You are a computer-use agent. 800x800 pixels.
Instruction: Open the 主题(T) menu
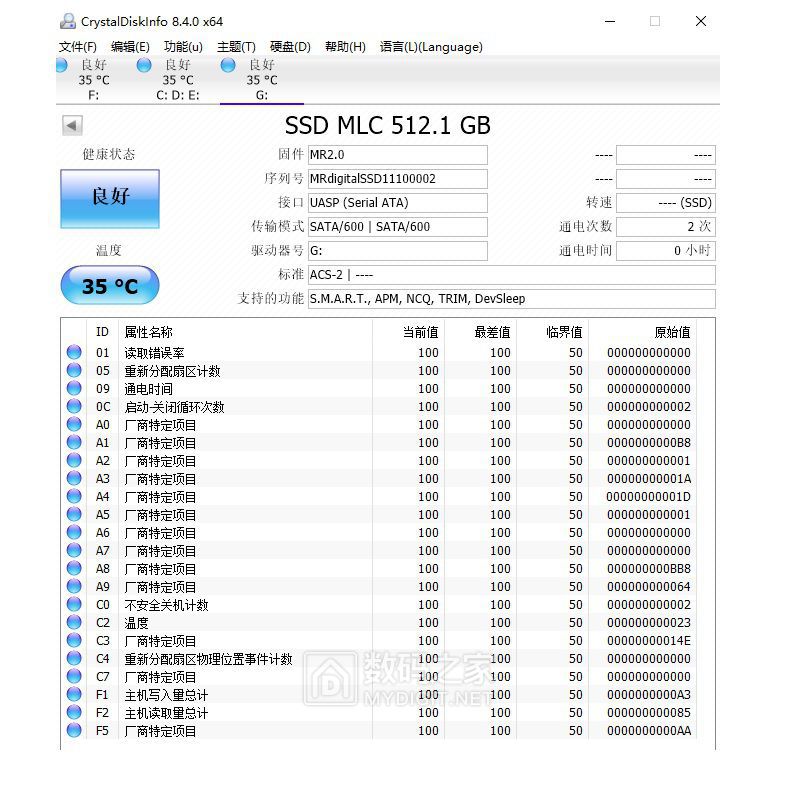tap(236, 47)
